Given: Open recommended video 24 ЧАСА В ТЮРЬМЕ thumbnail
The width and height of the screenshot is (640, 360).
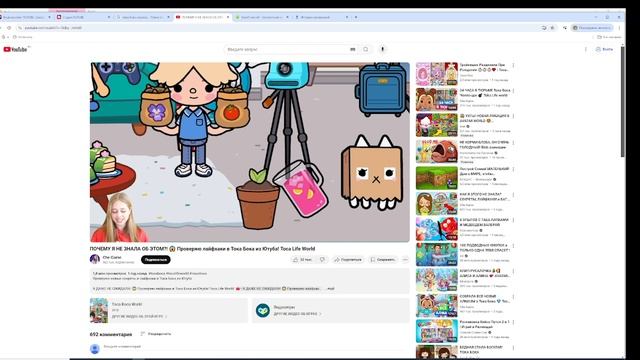Looking at the screenshot, I should pyautogui.click(x=437, y=99).
